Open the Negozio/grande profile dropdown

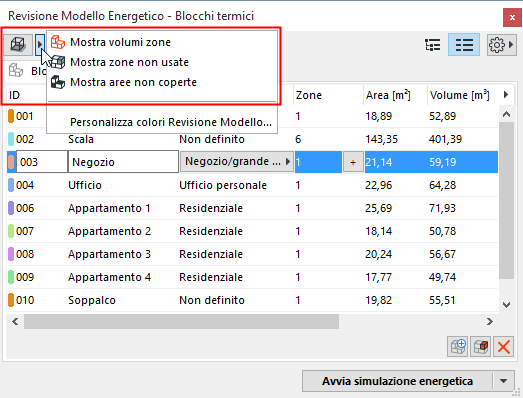coord(237,162)
